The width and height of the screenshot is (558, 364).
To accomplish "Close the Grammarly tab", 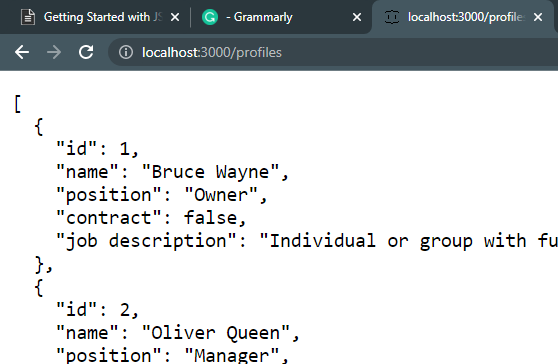I will point(357,17).
